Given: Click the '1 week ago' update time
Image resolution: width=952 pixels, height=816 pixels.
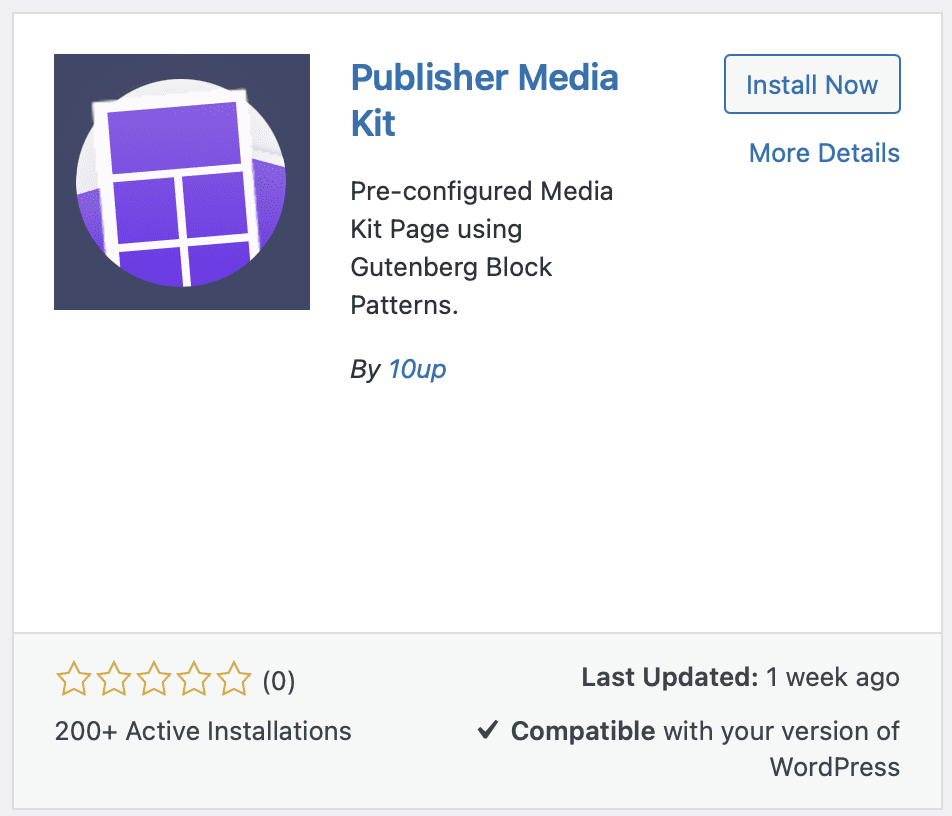Looking at the screenshot, I should (x=833, y=677).
